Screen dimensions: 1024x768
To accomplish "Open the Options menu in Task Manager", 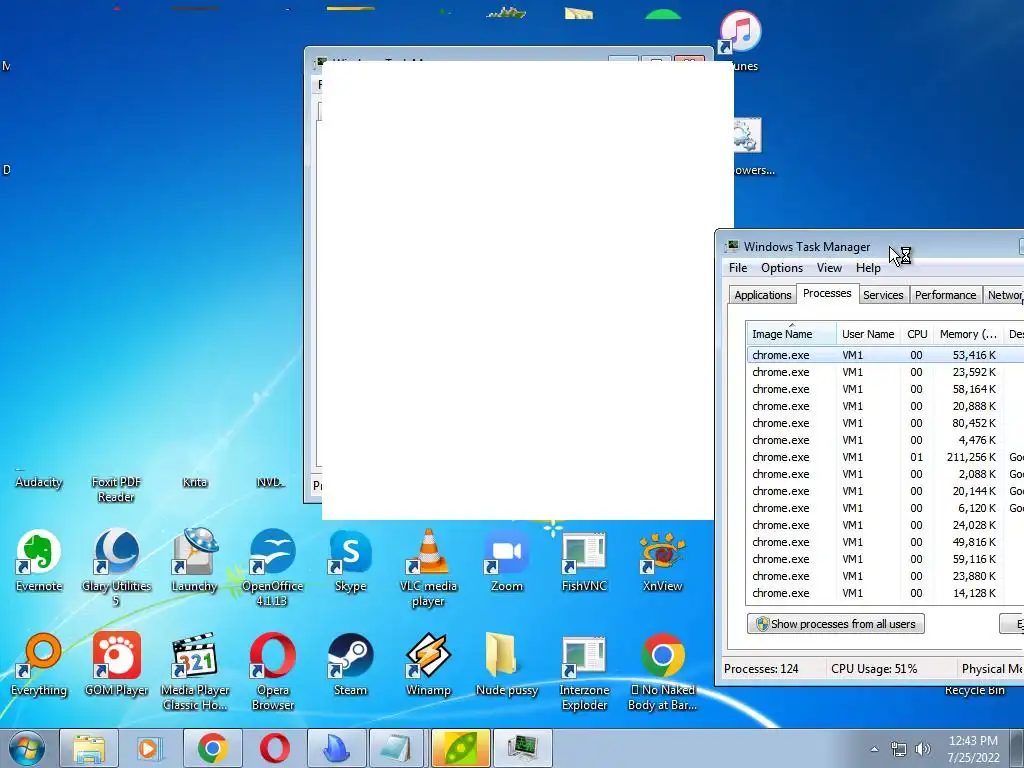I will coord(782,268).
